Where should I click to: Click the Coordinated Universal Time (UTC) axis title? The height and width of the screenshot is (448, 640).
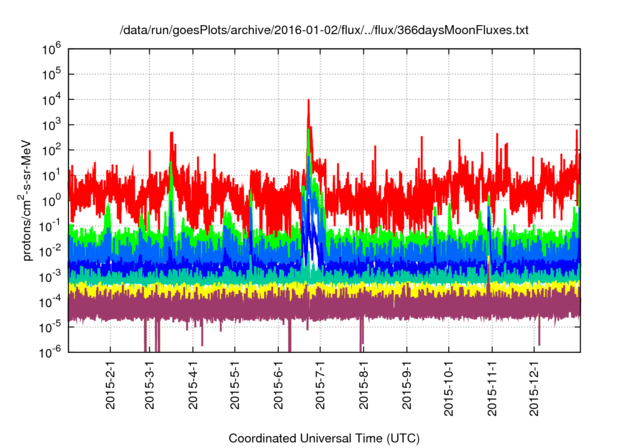[x=324, y=438]
